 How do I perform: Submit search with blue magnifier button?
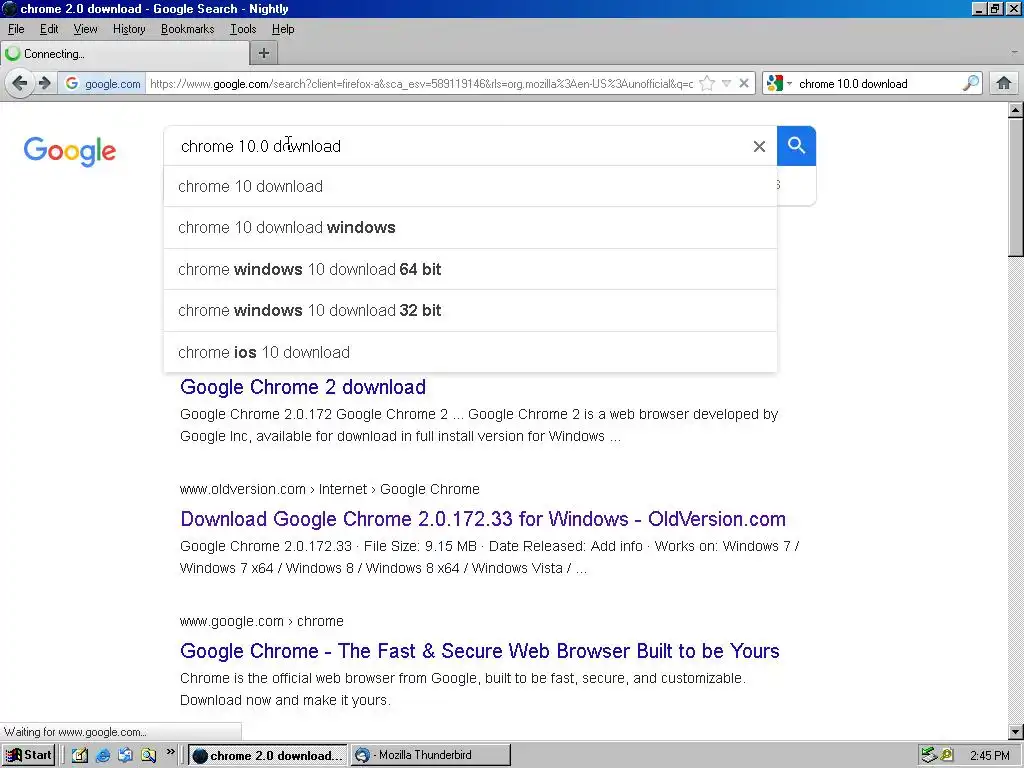pos(796,146)
